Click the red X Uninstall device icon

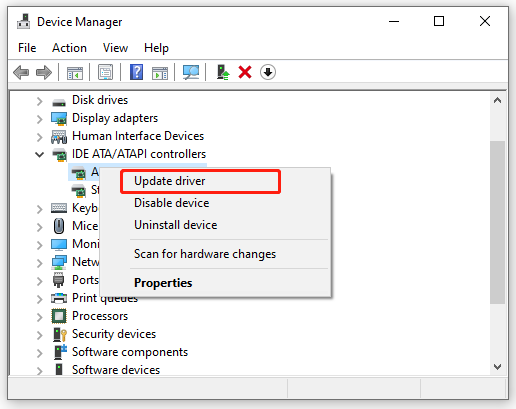coord(245,72)
